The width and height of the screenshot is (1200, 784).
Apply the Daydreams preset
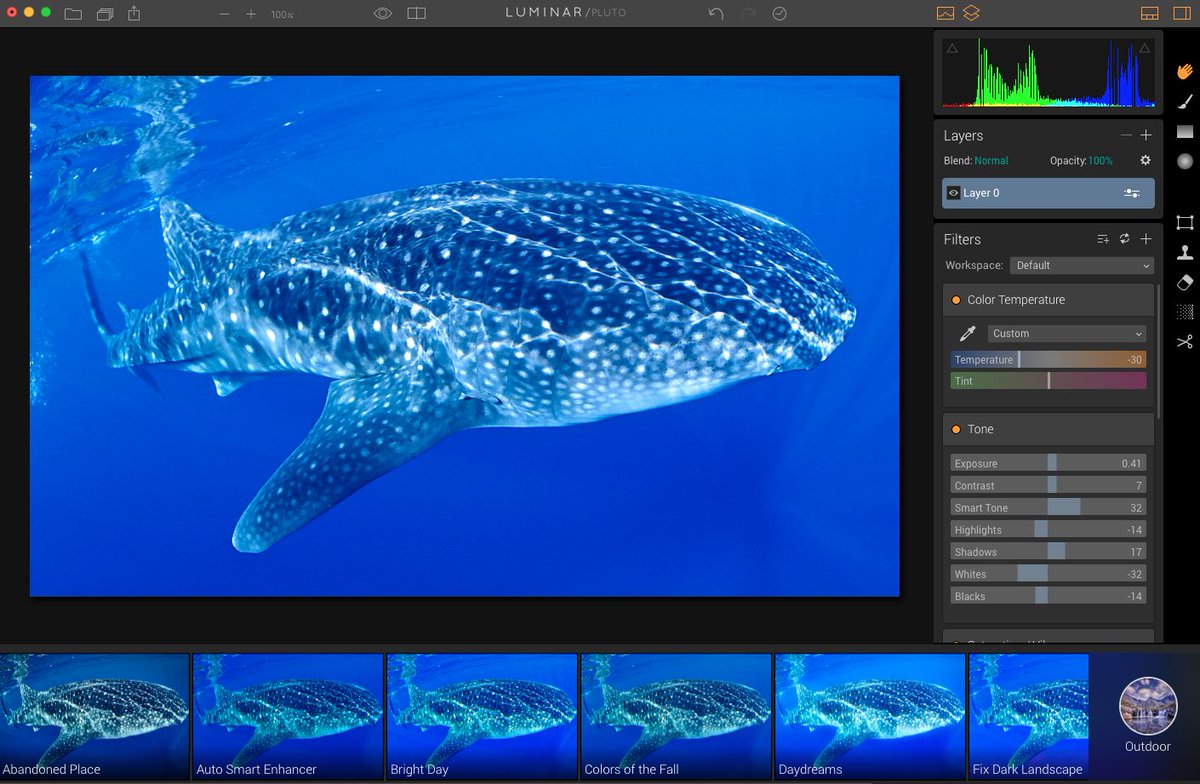870,717
